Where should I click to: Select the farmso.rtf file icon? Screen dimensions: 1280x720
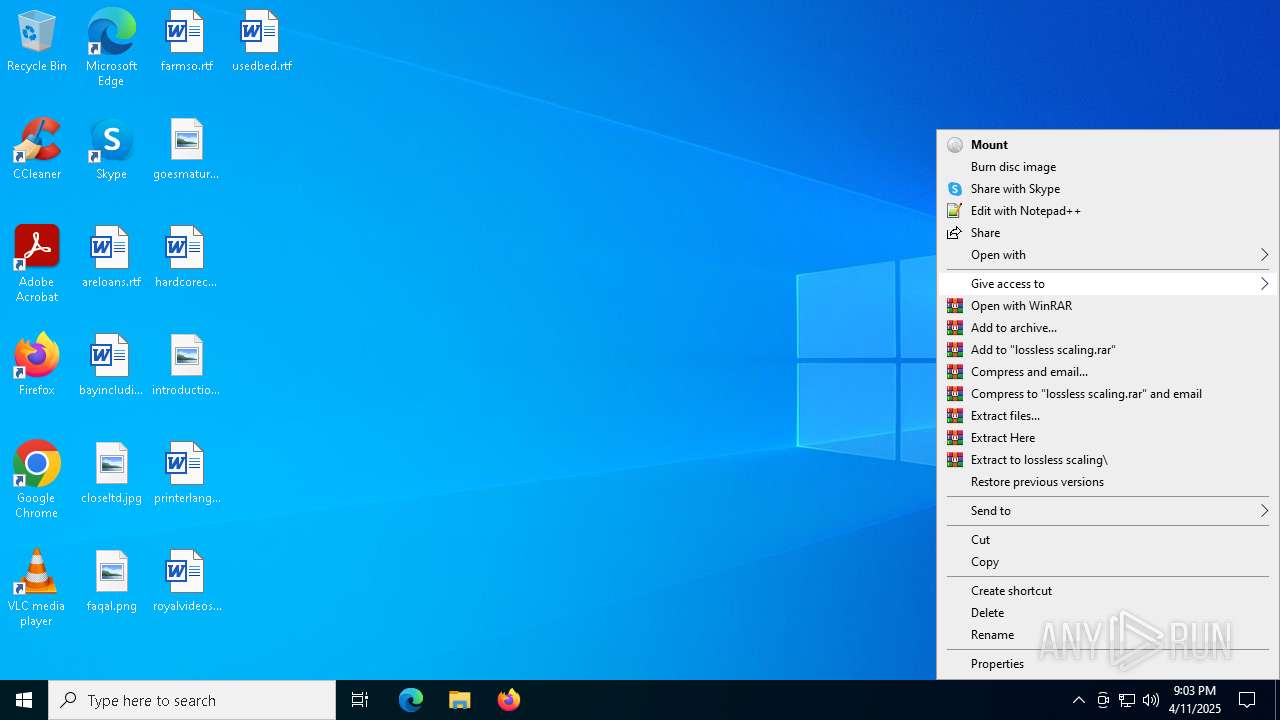(186, 42)
